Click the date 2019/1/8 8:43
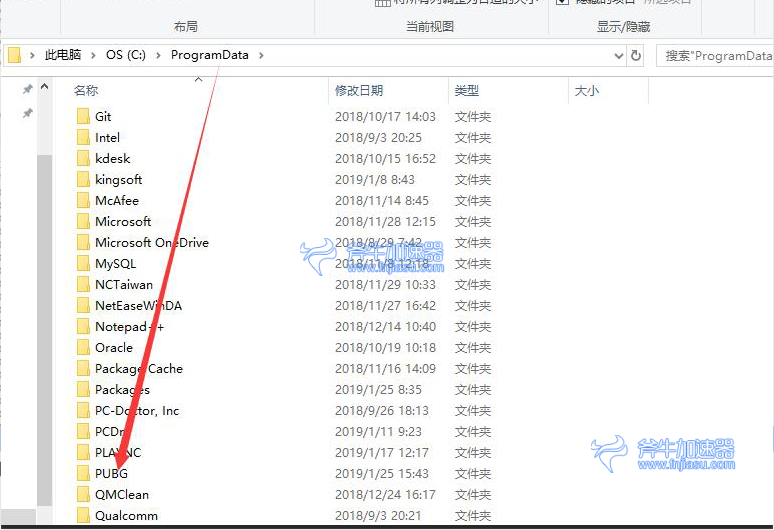The height and width of the screenshot is (530, 774). (375, 179)
